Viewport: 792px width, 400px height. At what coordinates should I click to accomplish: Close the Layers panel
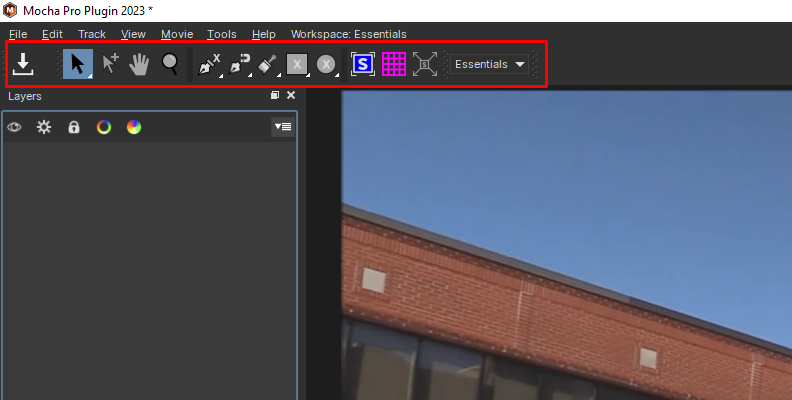click(291, 95)
